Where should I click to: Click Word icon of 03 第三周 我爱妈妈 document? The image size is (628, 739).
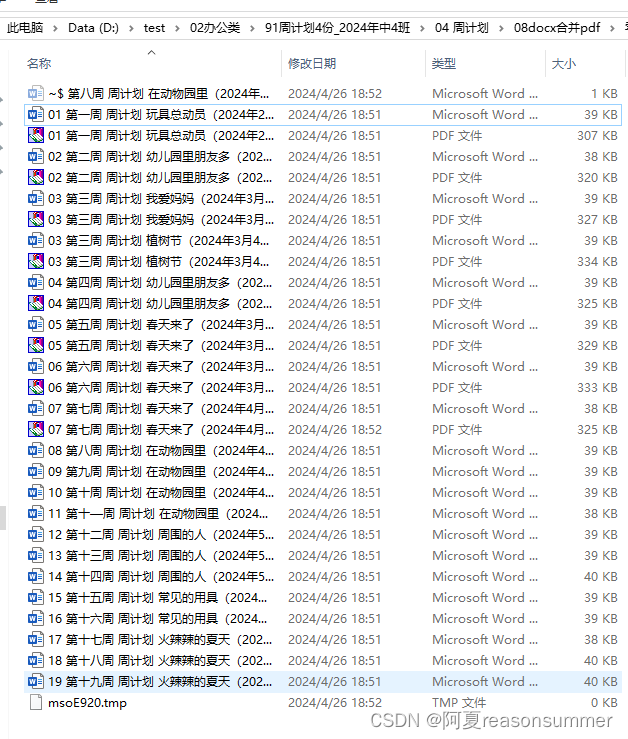pyautogui.click(x=36, y=198)
